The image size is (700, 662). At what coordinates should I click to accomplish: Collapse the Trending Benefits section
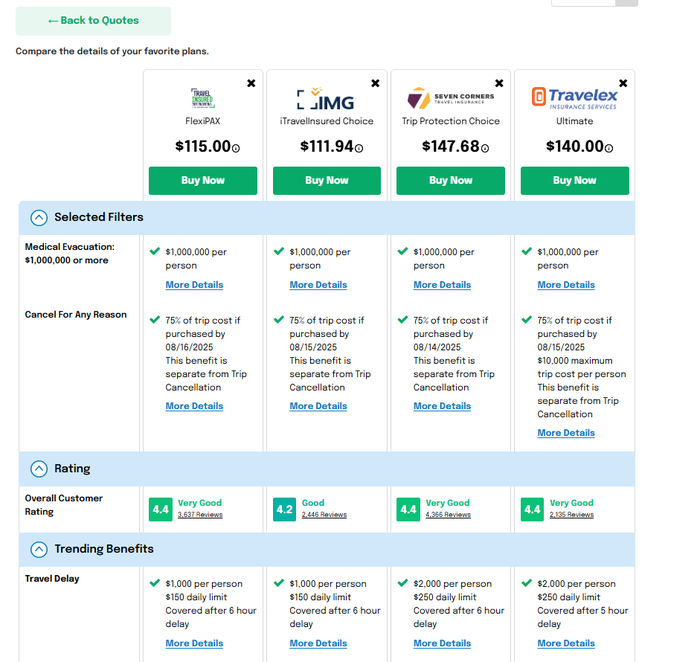[x=39, y=550]
